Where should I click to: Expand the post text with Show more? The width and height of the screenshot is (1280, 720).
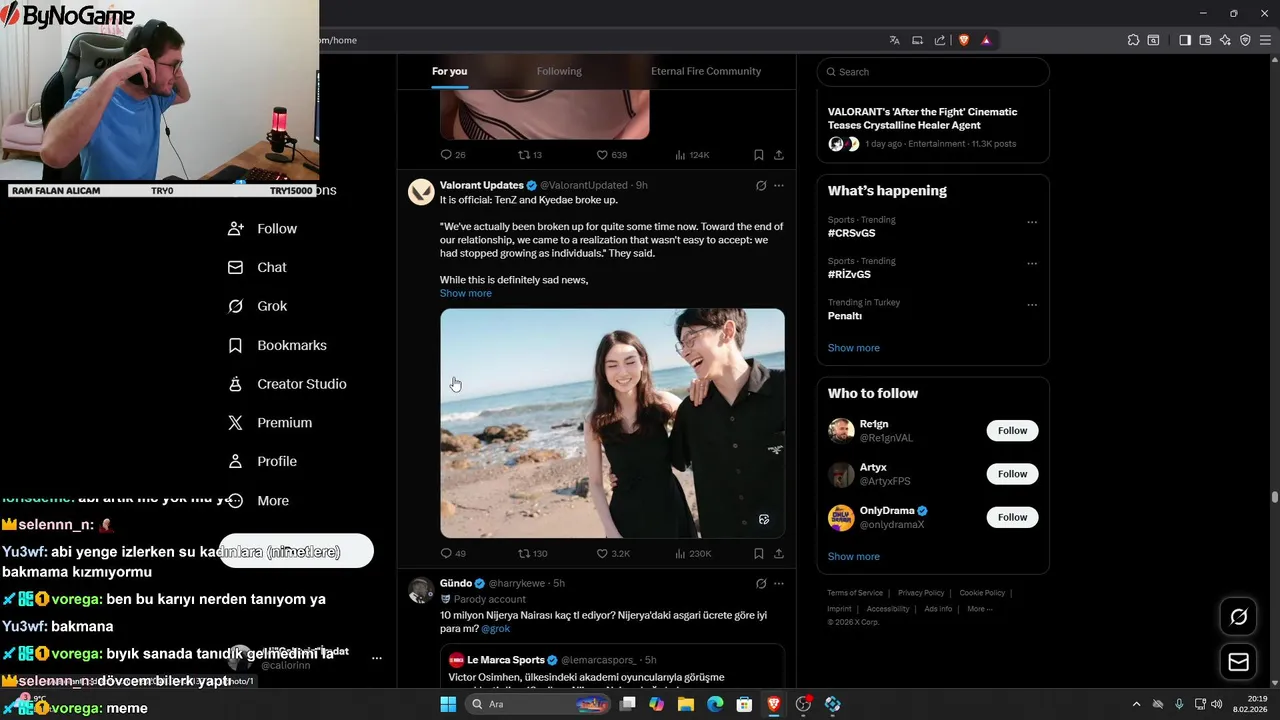(x=466, y=293)
